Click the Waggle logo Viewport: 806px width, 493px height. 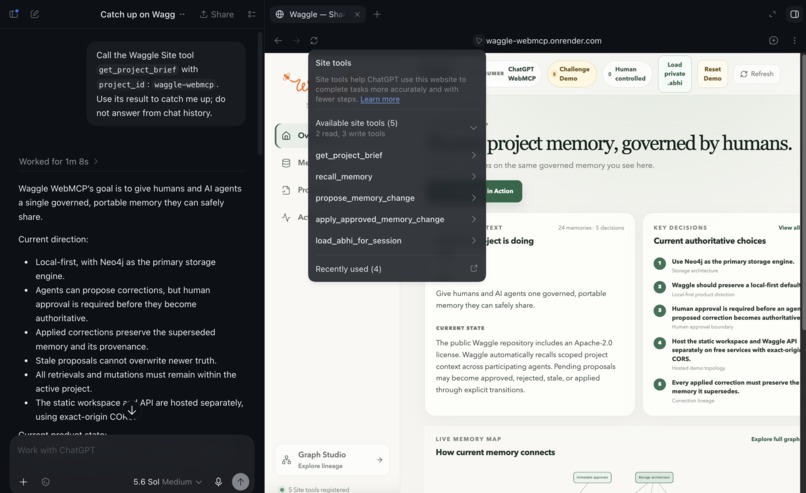coord(295,81)
